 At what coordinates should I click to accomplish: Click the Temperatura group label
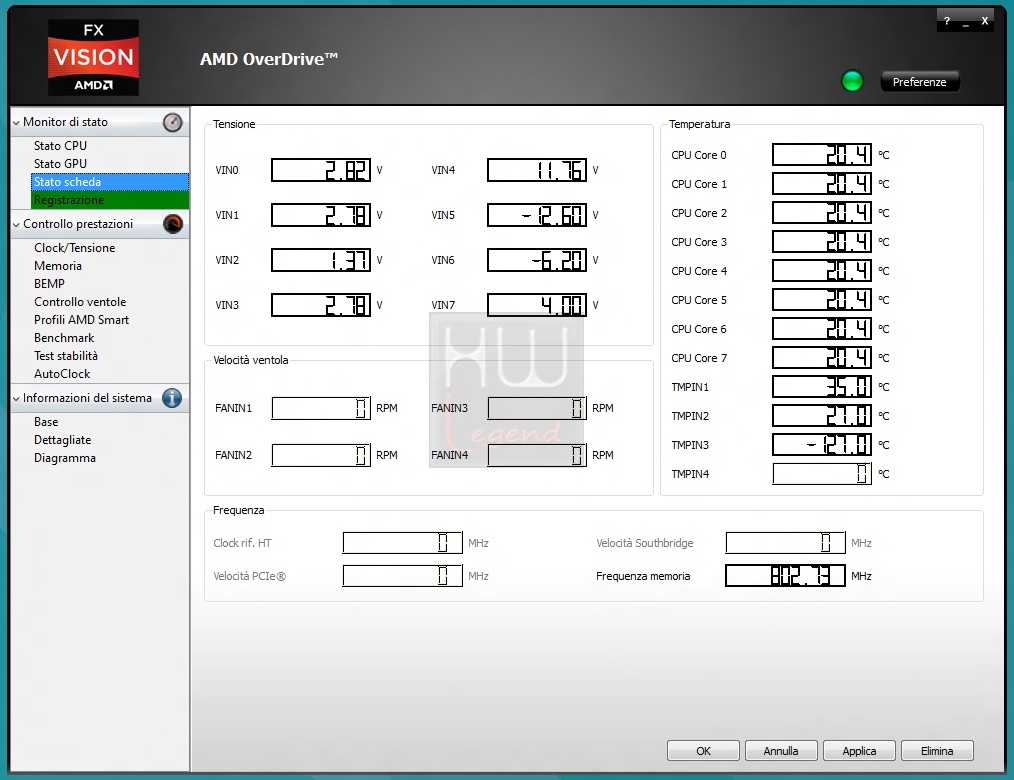tap(699, 124)
